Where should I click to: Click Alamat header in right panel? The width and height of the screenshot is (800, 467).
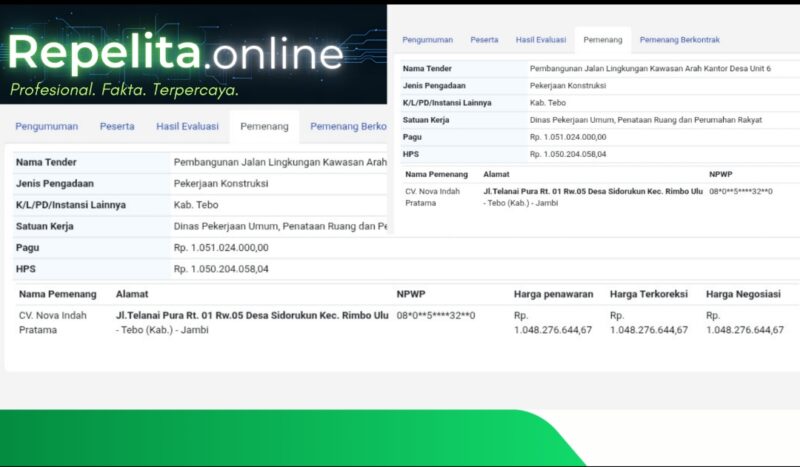click(496, 174)
